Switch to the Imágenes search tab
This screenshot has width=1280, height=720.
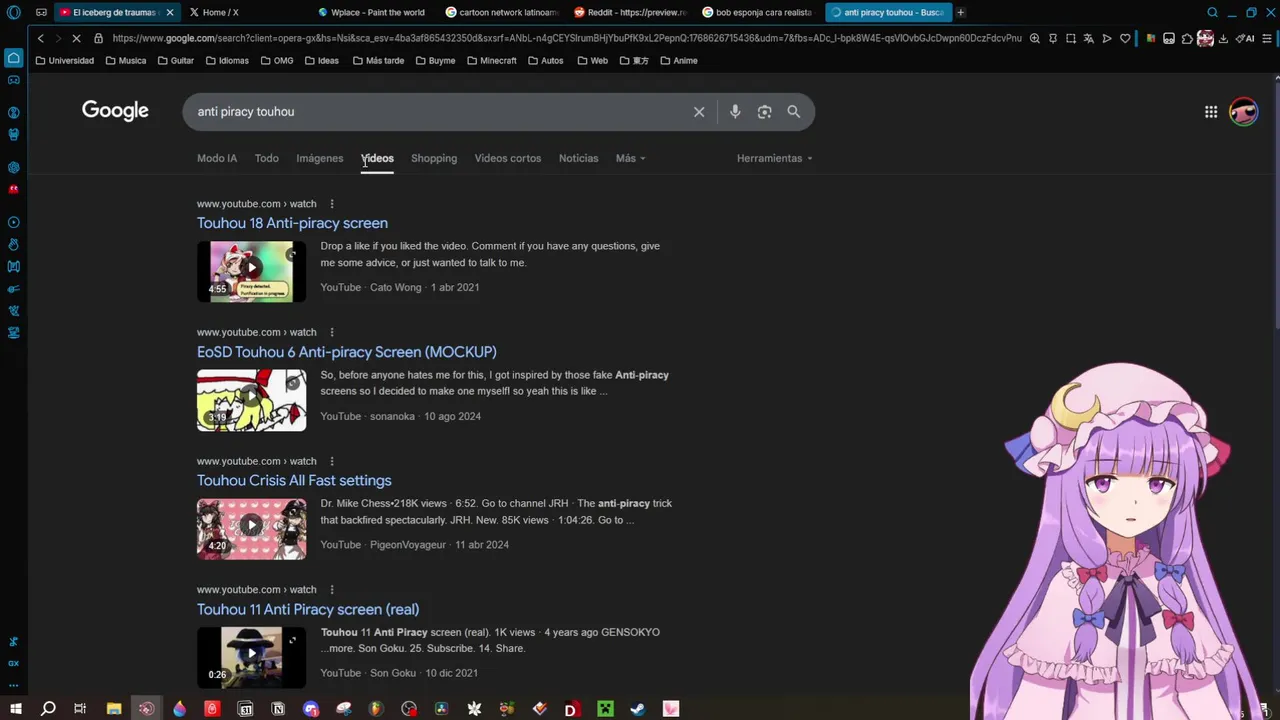point(320,158)
